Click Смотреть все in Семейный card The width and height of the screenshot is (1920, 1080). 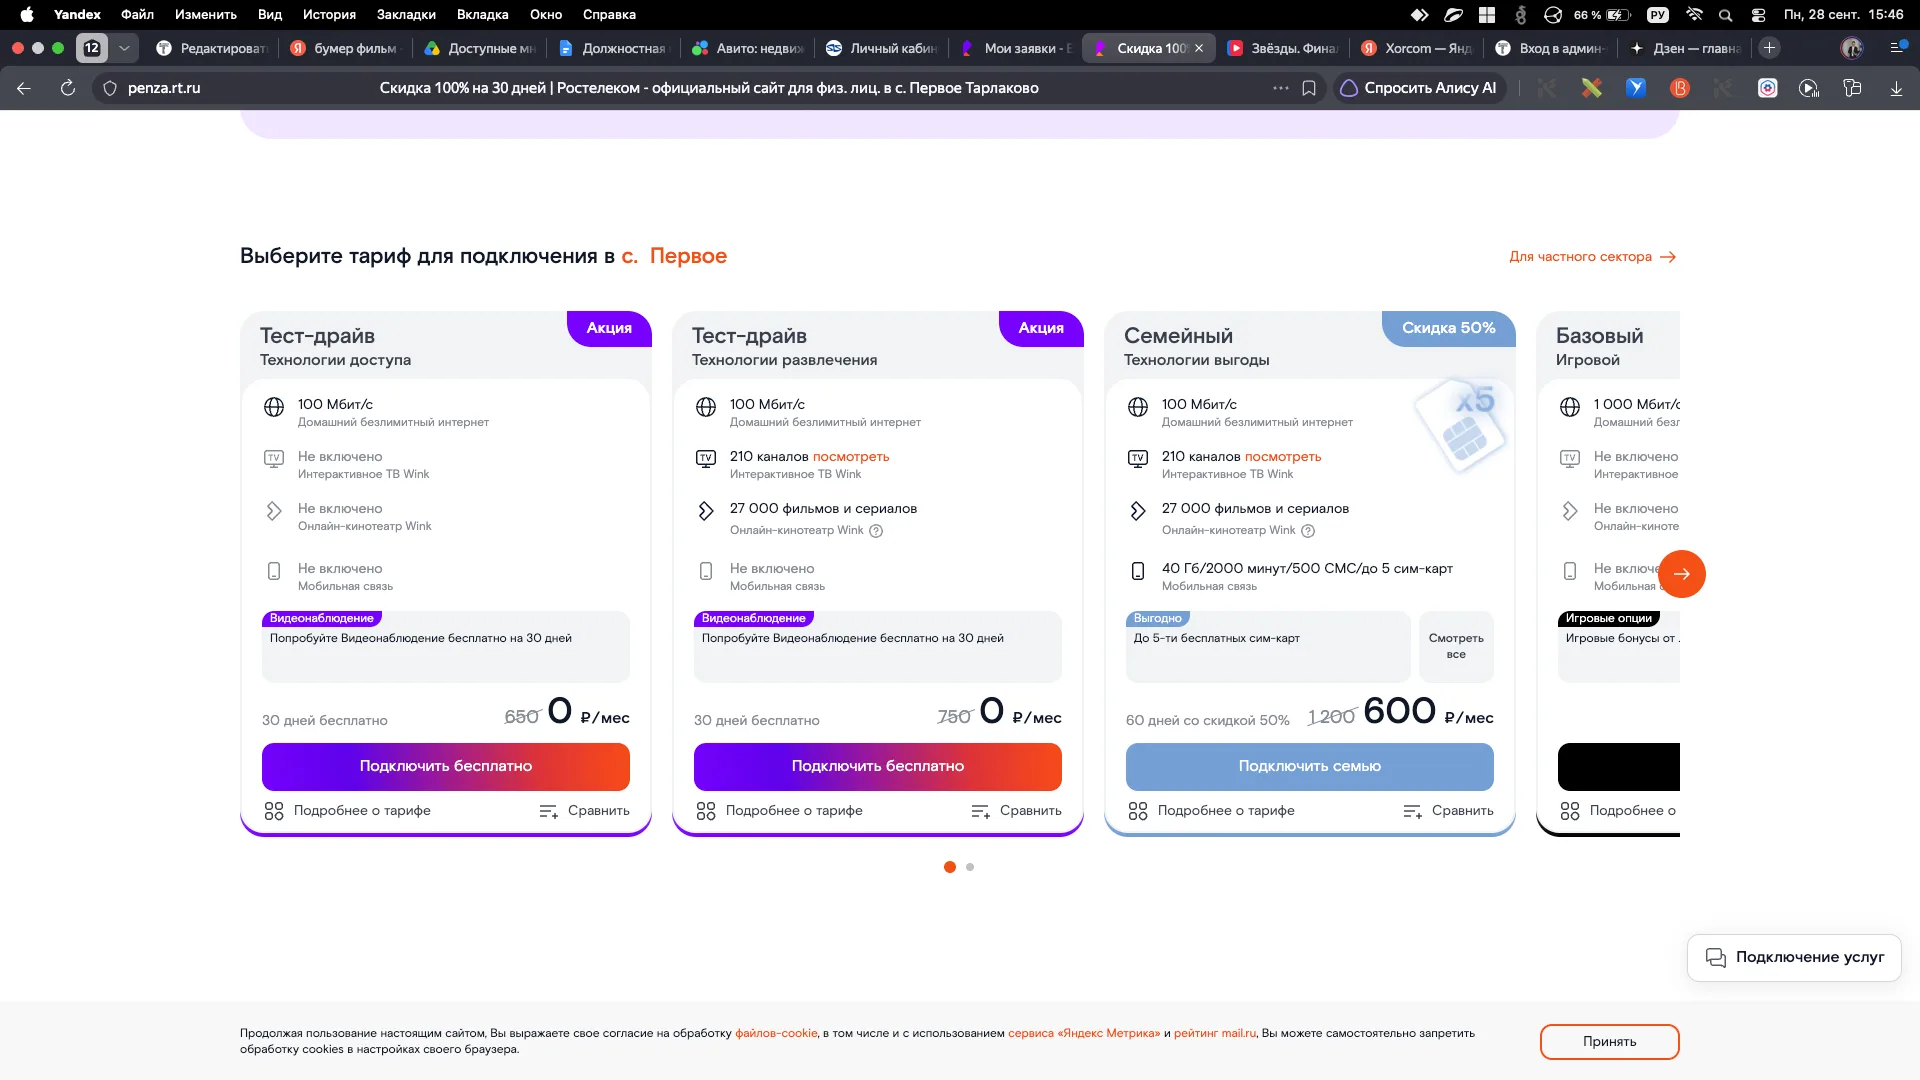1456,646
